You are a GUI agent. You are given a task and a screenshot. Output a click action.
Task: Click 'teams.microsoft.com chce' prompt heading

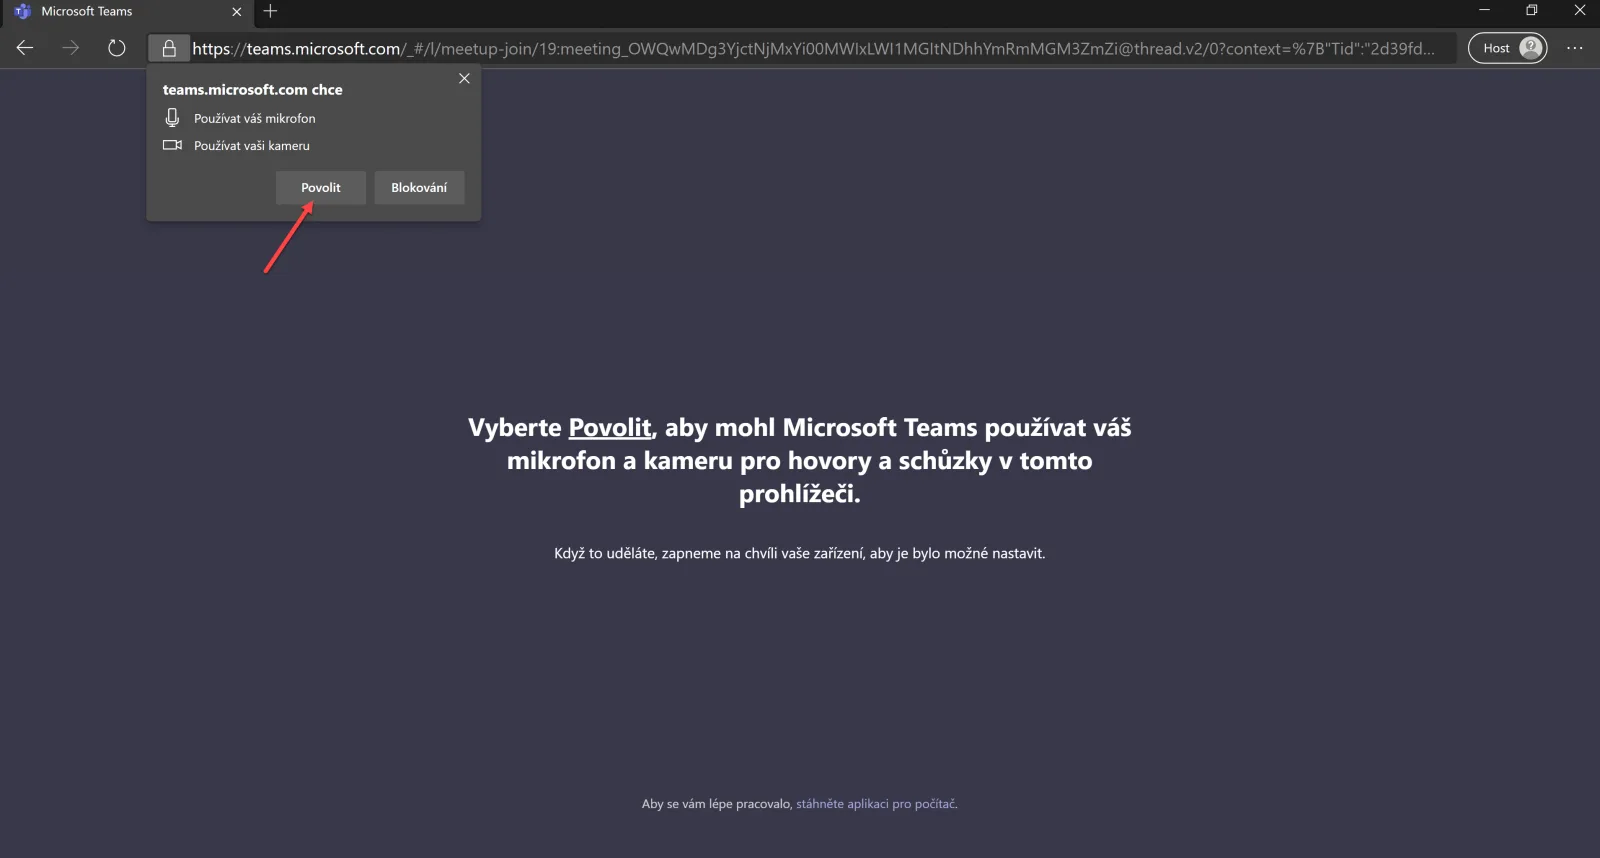pos(252,90)
